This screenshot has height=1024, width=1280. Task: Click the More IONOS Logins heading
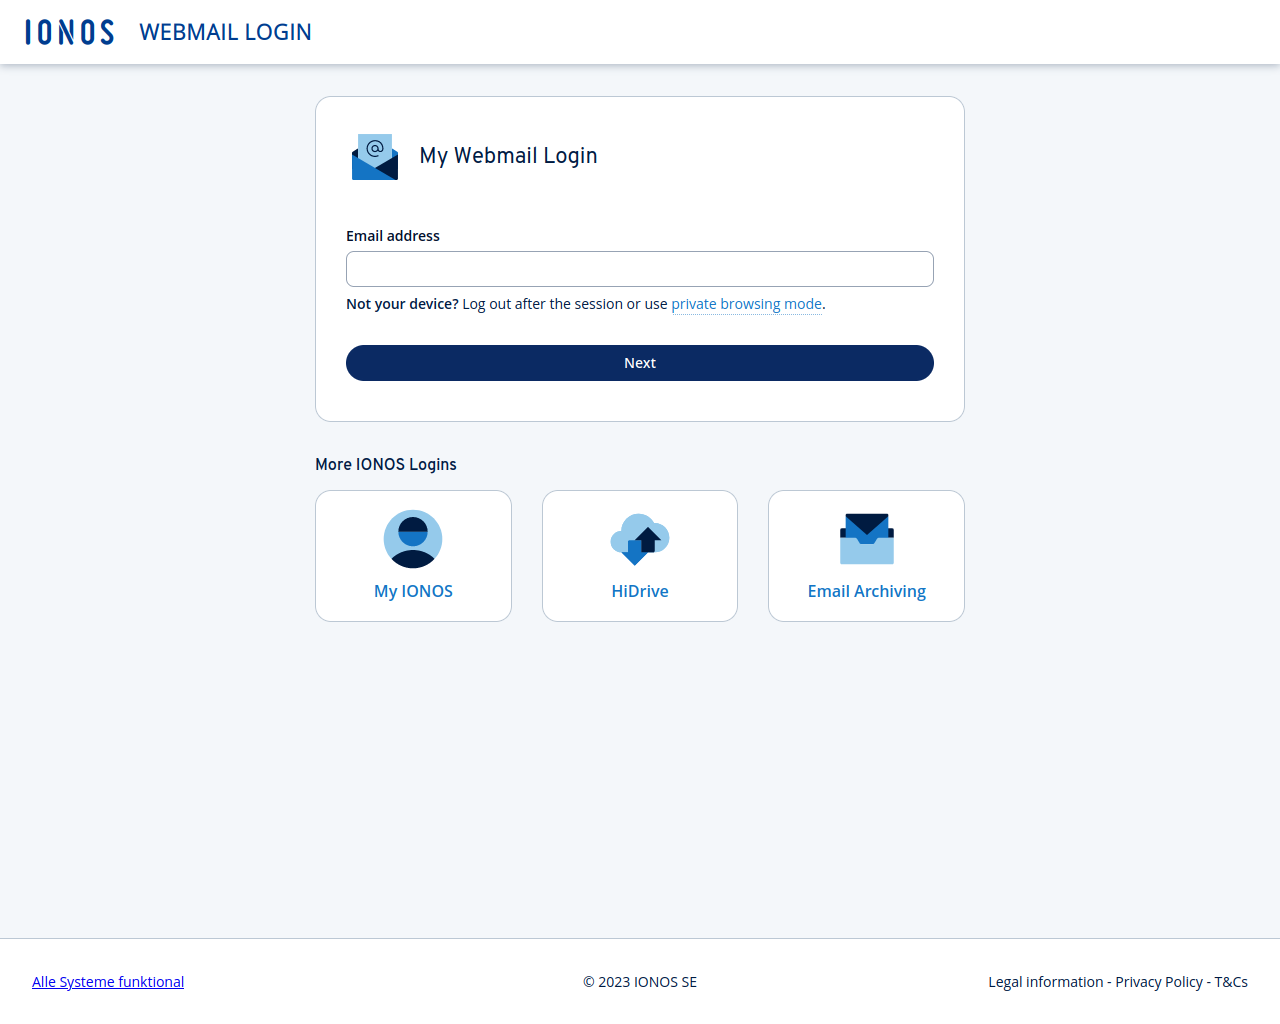386,464
